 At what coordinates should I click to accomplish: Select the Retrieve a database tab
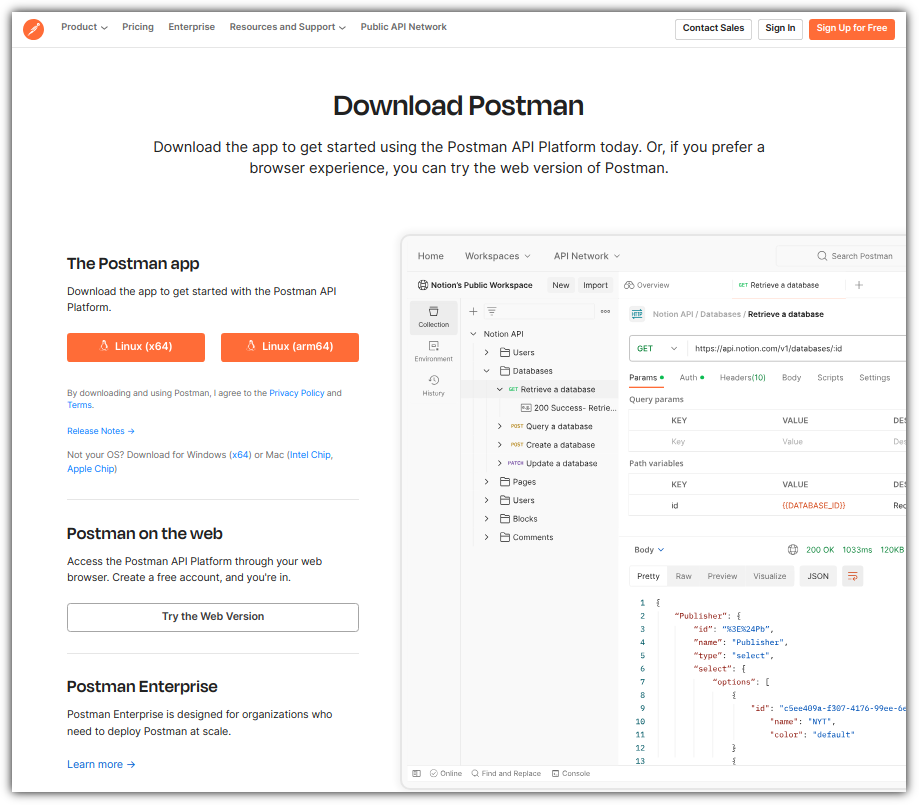[779, 285]
